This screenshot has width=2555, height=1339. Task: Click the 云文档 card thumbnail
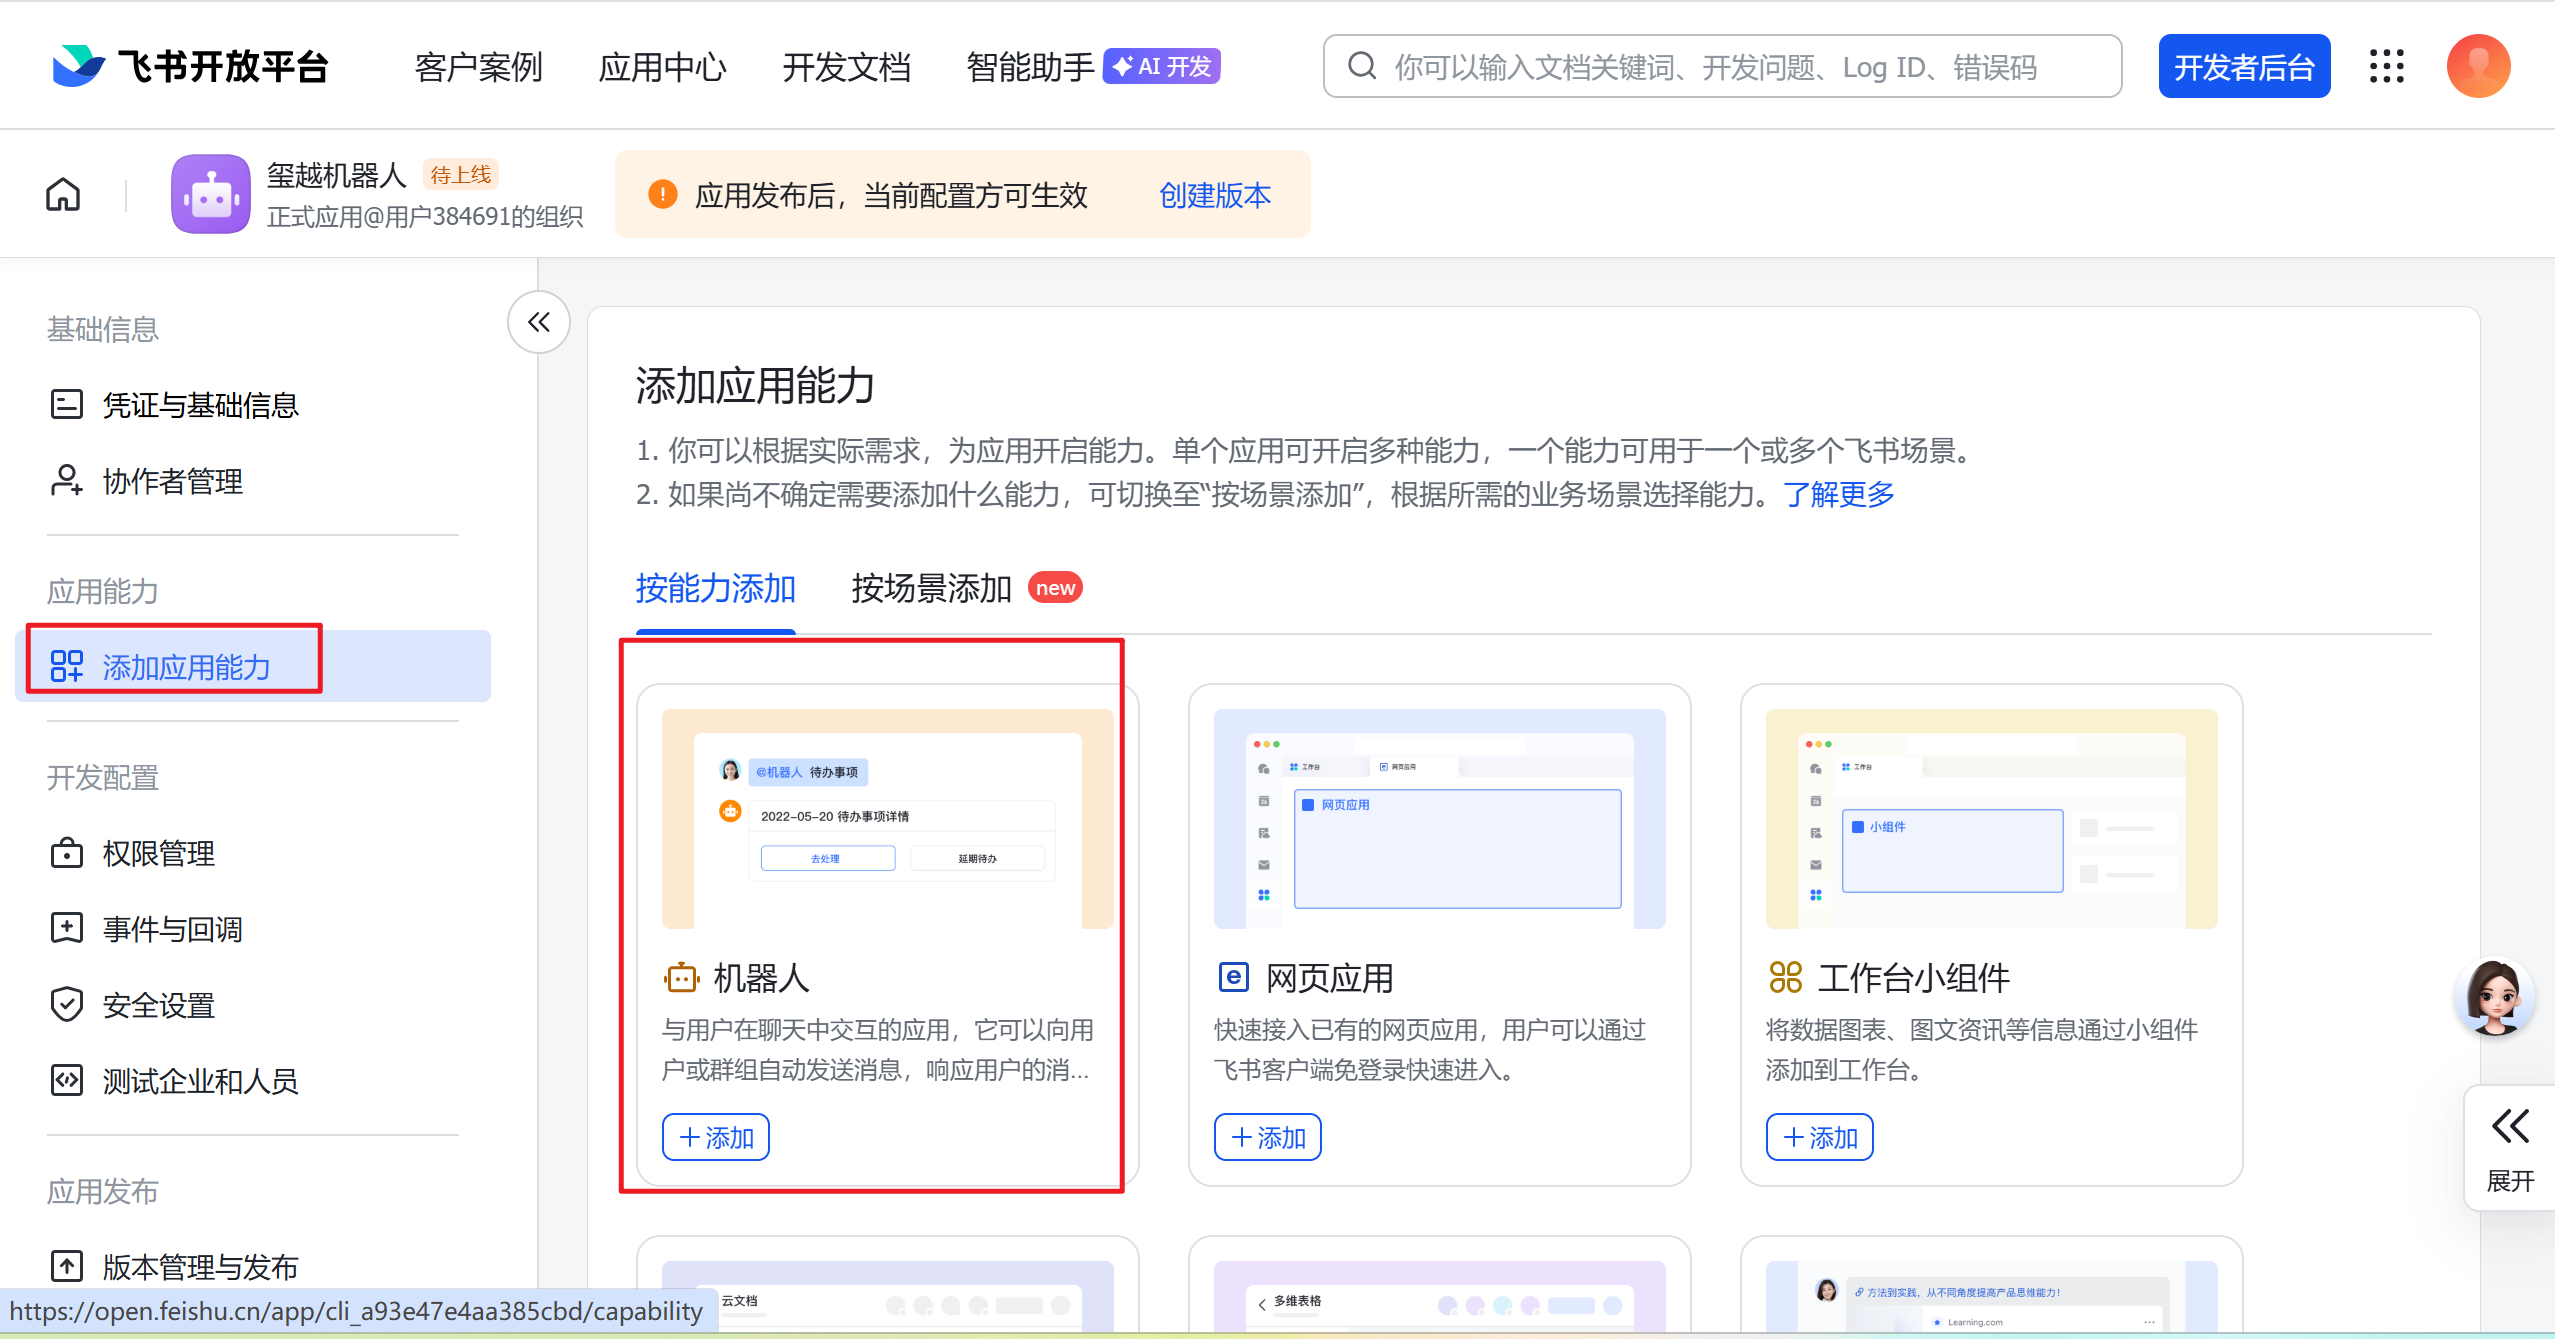(x=888, y=1295)
